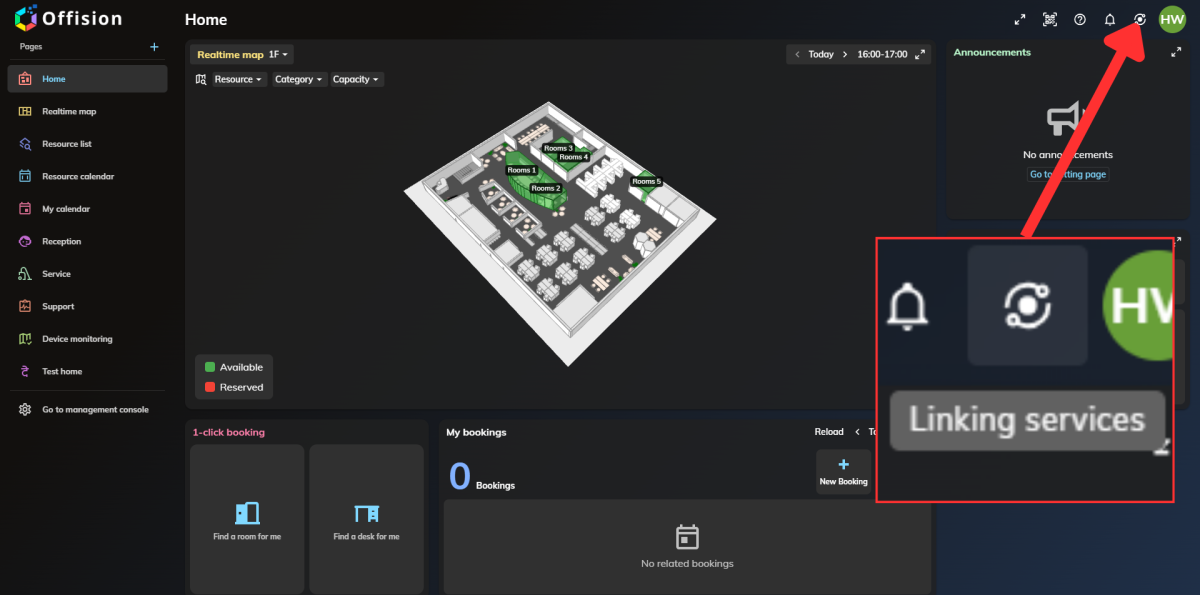Viewport: 1200px width, 595px height.
Task: Toggle the Reserved legend entry
Action: 234,387
